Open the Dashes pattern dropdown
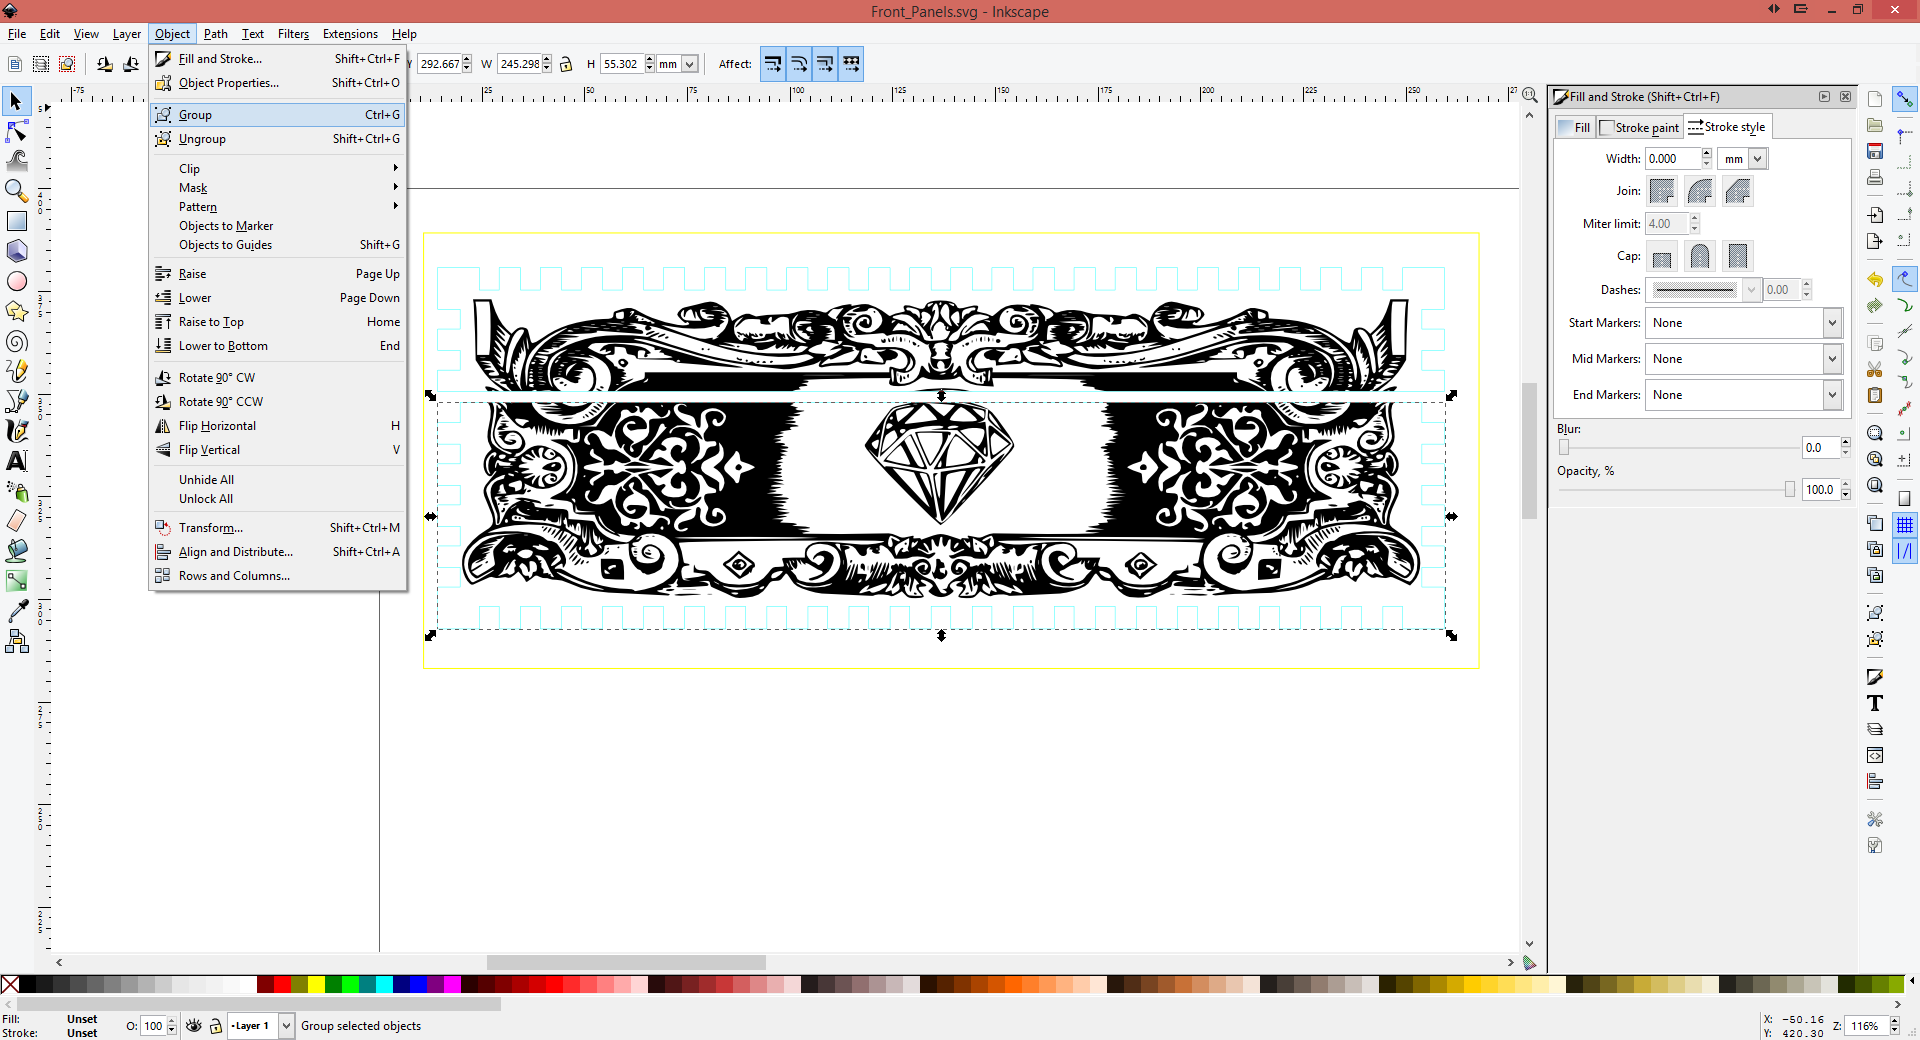 (1704, 290)
